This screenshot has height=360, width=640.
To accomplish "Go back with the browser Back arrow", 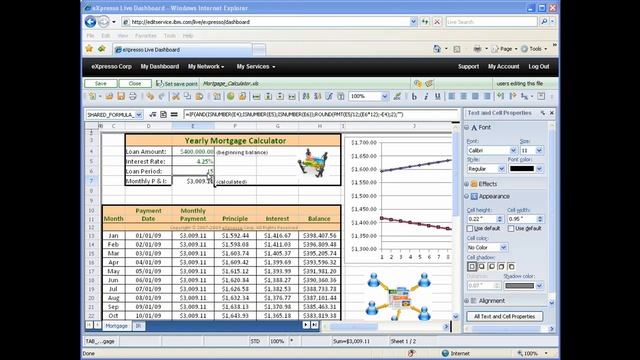I will 90,22.
